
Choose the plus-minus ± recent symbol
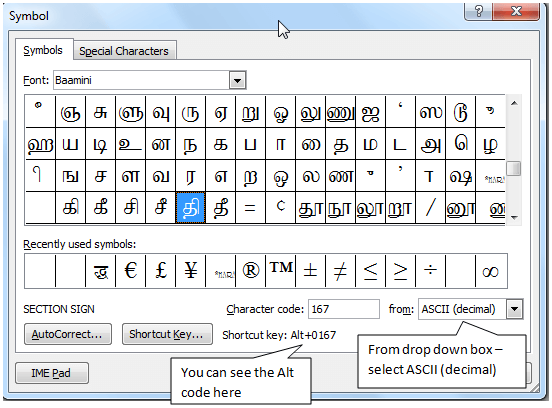(310, 271)
